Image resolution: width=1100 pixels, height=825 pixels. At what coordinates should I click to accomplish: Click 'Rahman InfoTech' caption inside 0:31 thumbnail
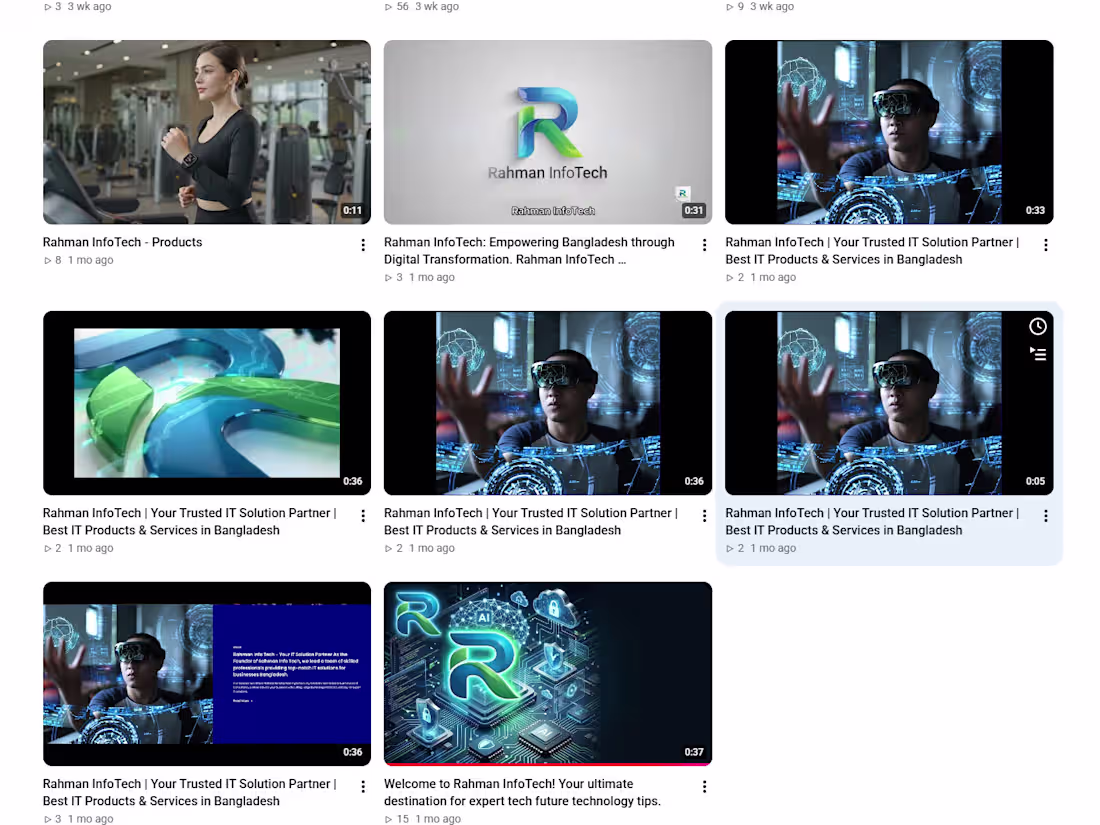click(553, 210)
